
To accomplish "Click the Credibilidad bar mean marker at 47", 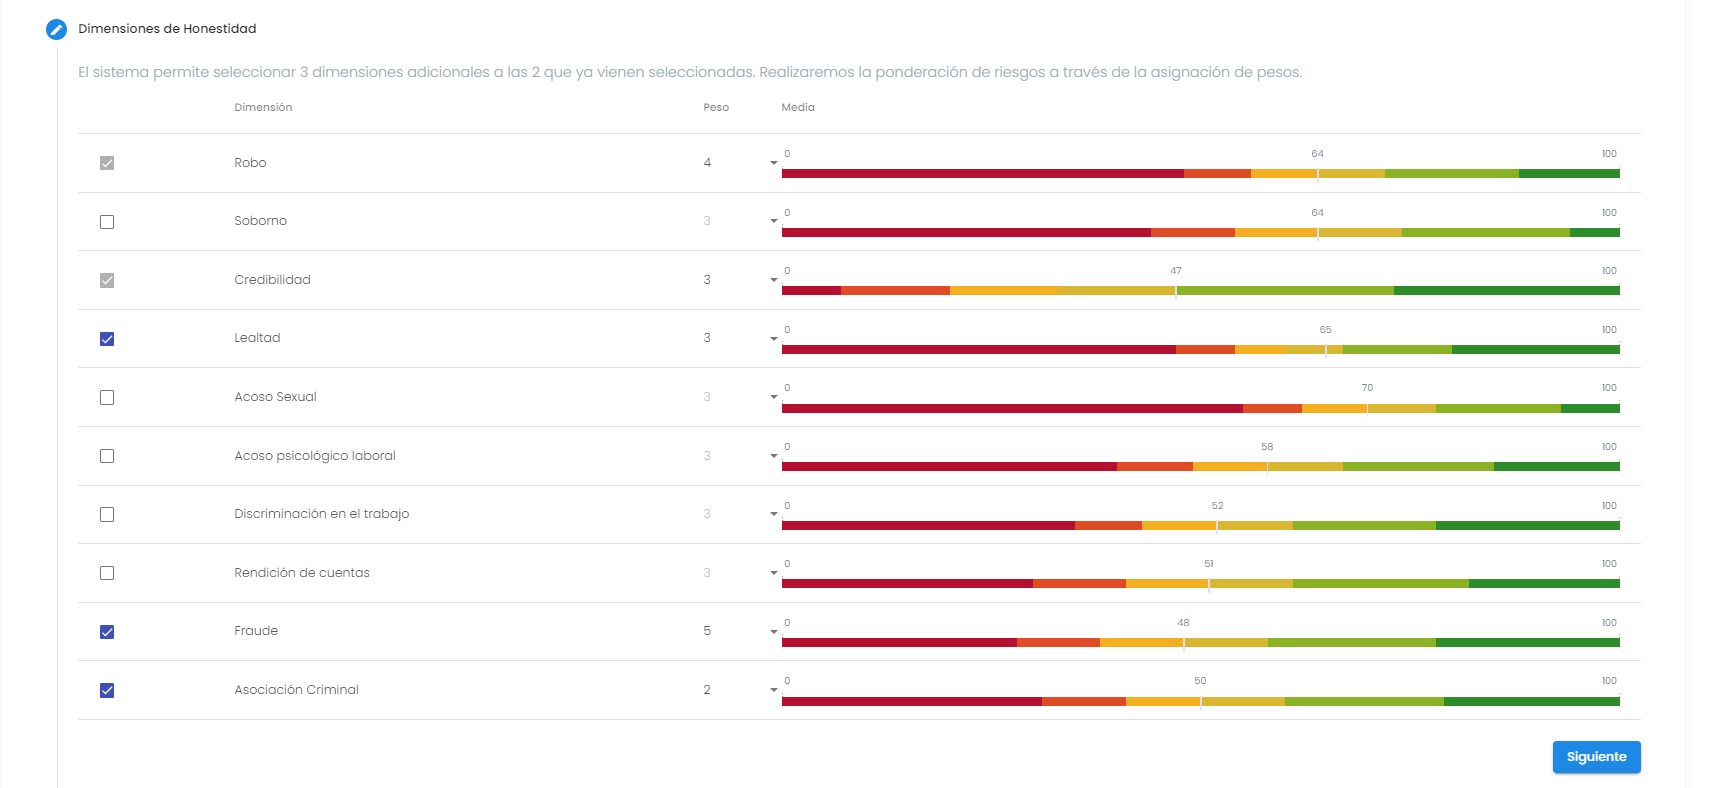I will [1176, 291].
